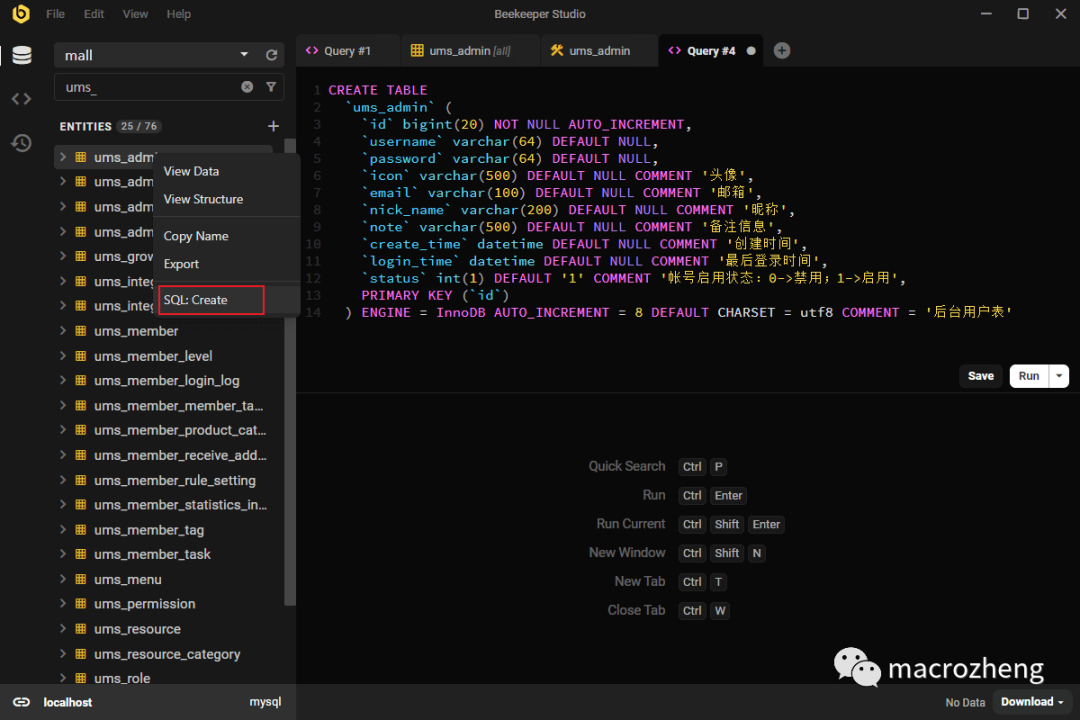
Task: Choose Copy Name from context menu
Action: tap(227, 236)
